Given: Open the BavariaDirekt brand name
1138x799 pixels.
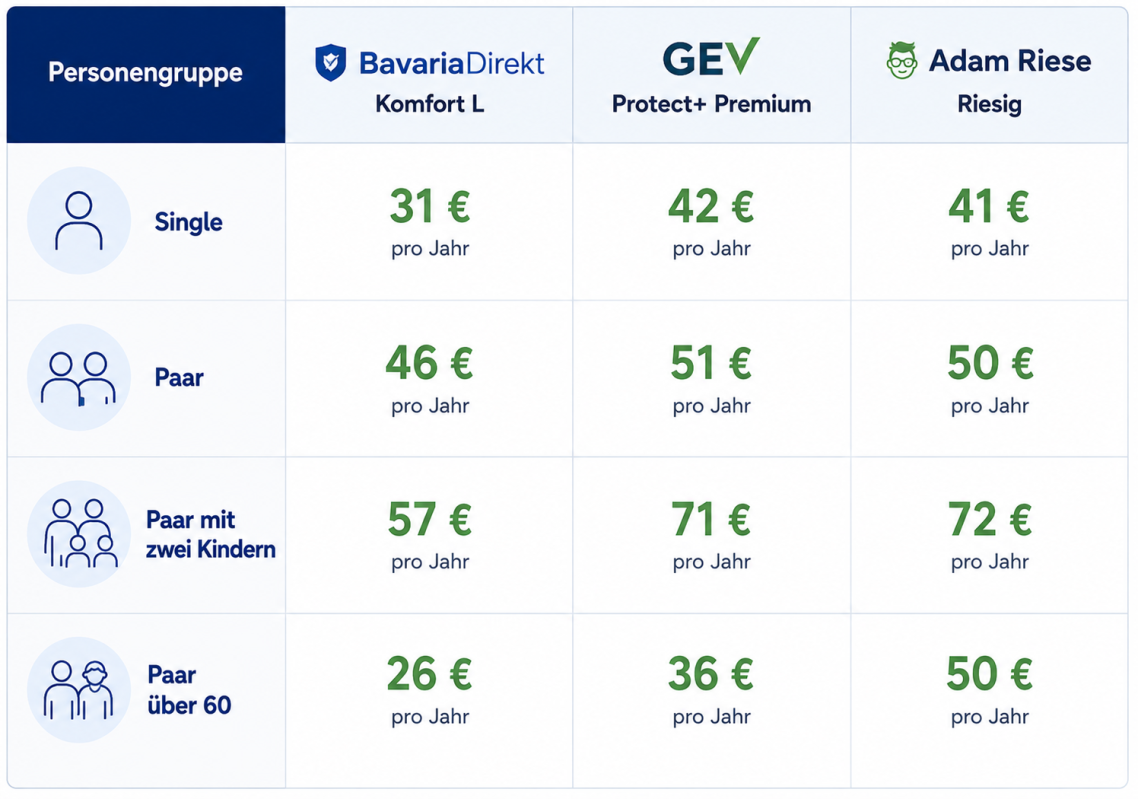Looking at the screenshot, I should pyautogui.click(x=451, y=63).
